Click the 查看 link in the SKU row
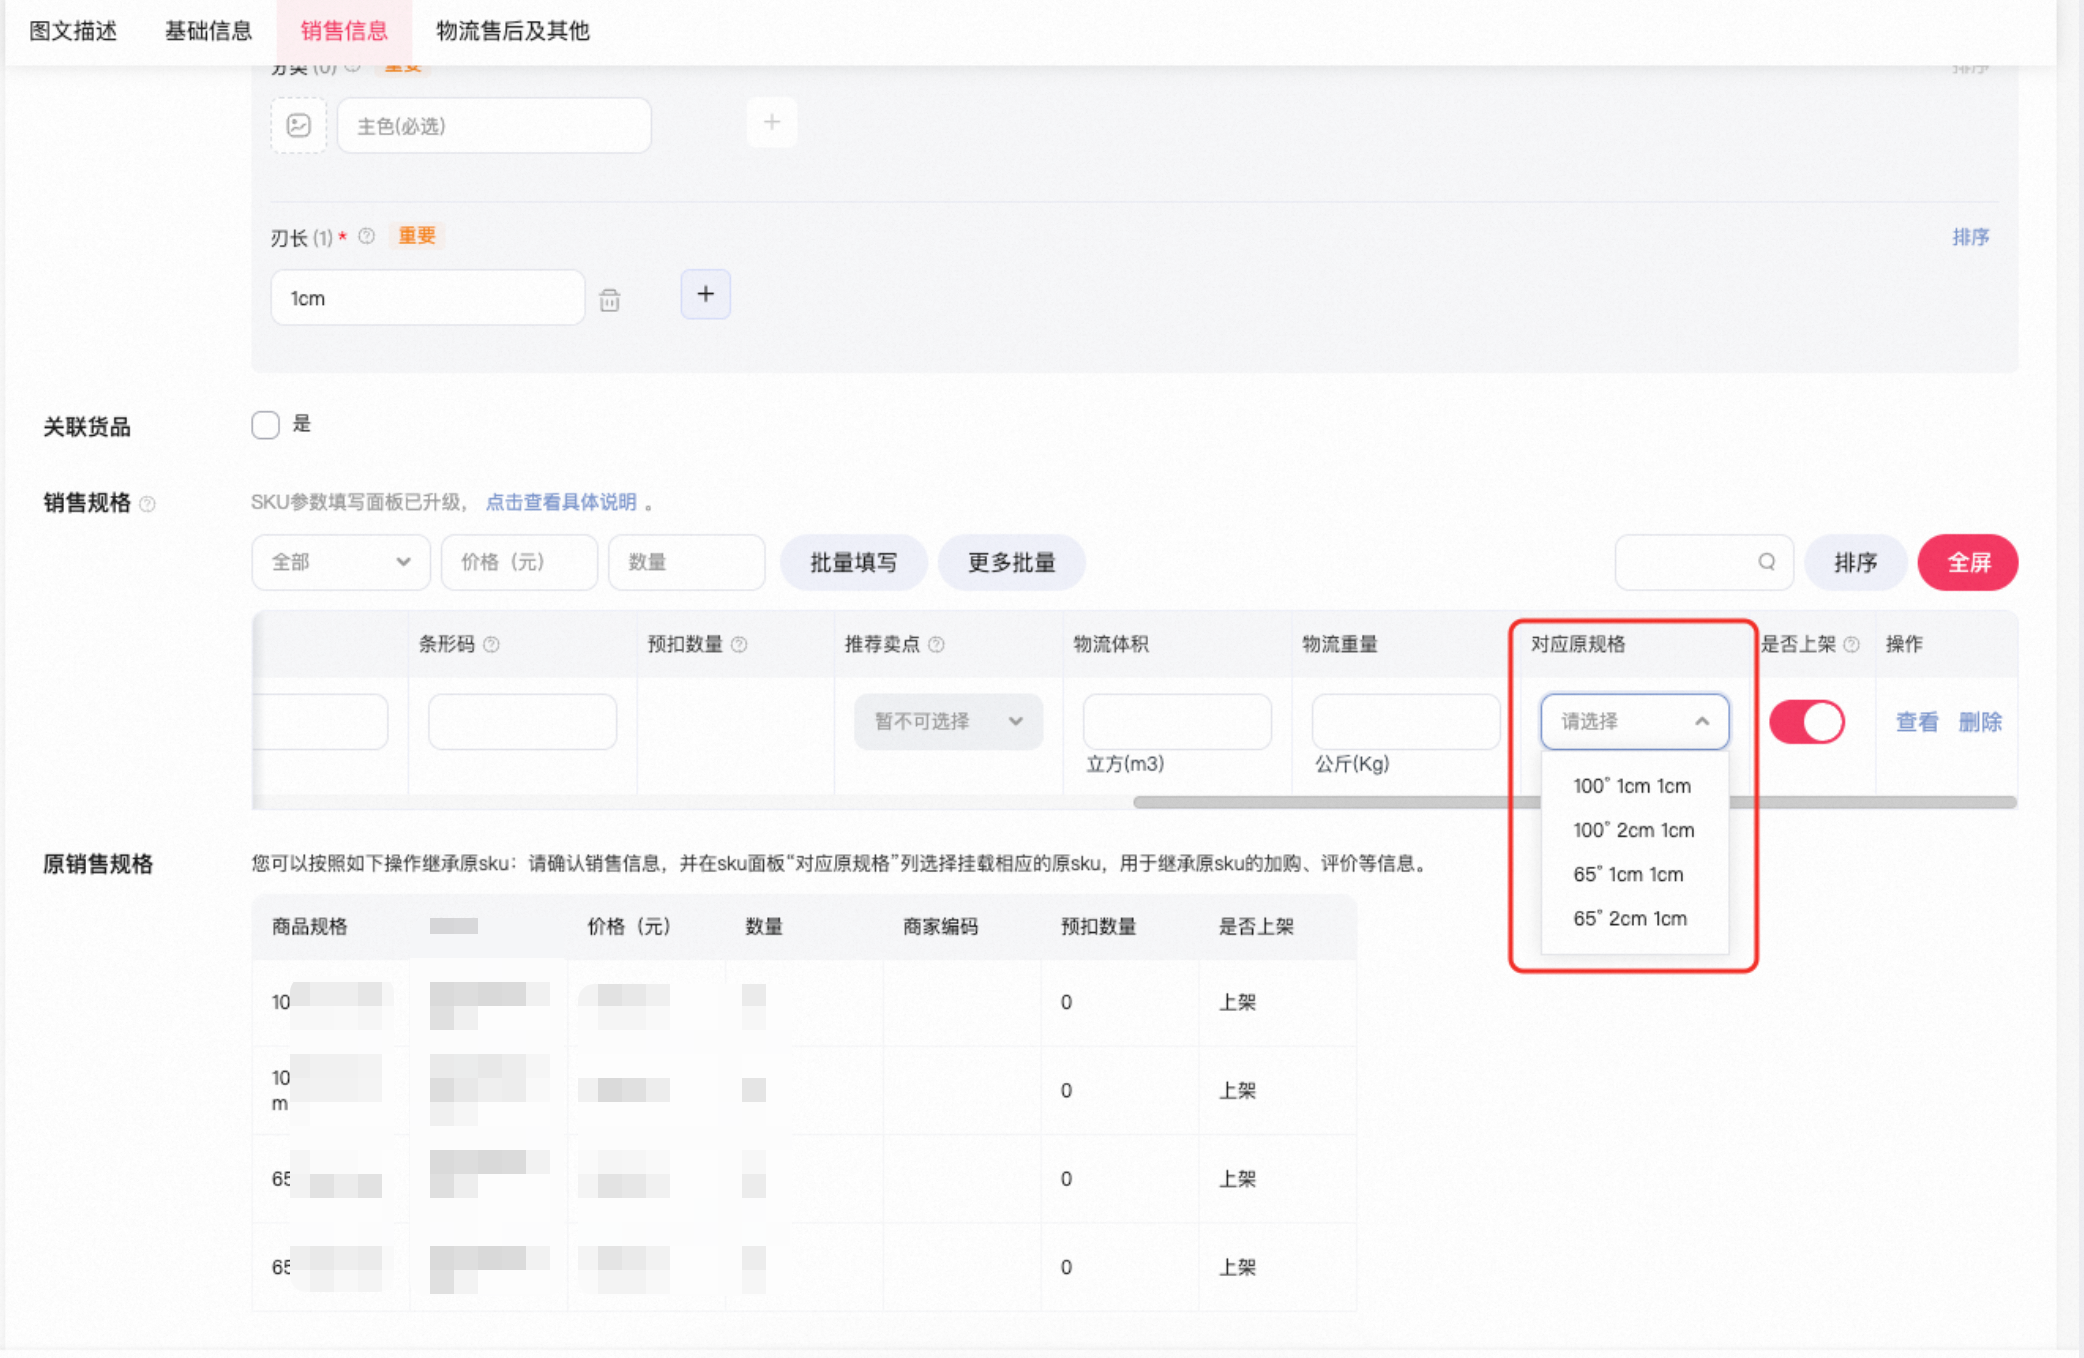2084x1358 pixels. (1917, 722)
